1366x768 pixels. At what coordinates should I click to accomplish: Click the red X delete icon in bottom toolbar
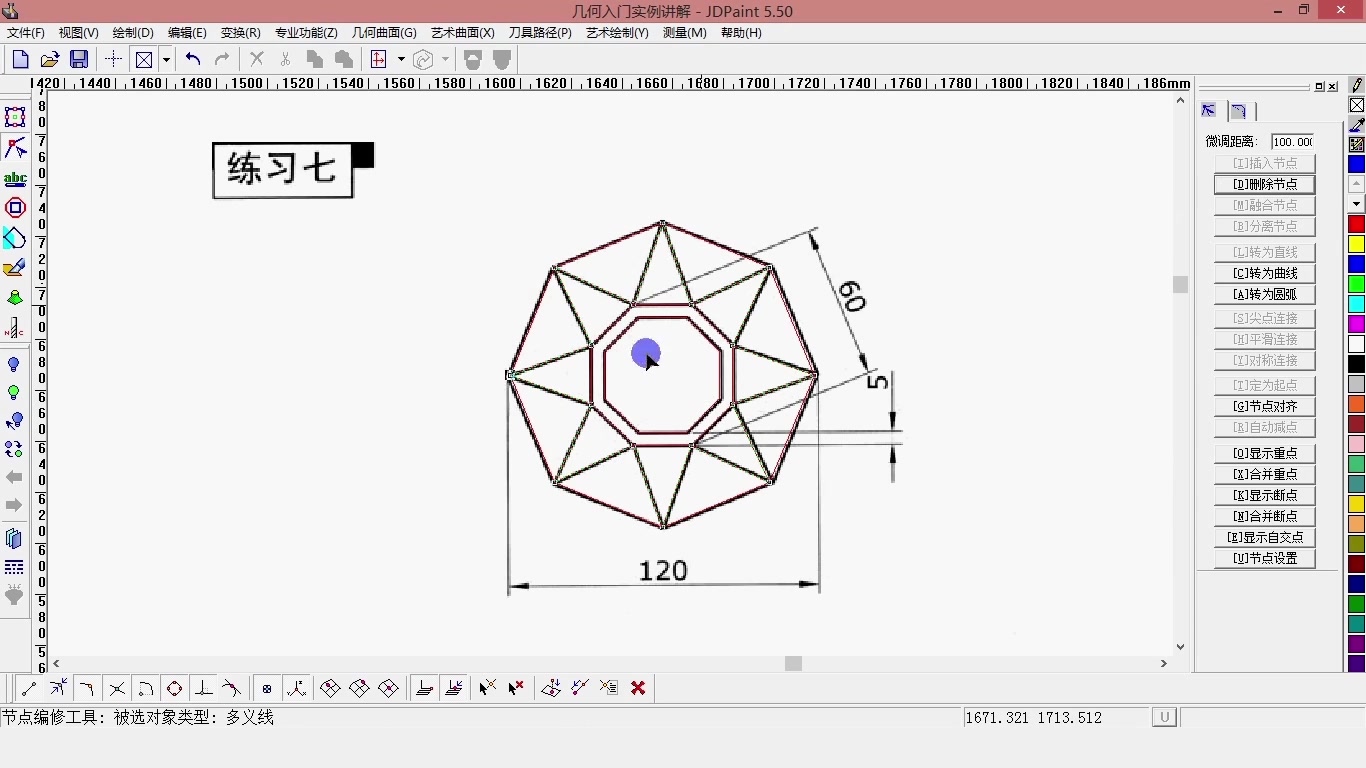coord(638,688)
